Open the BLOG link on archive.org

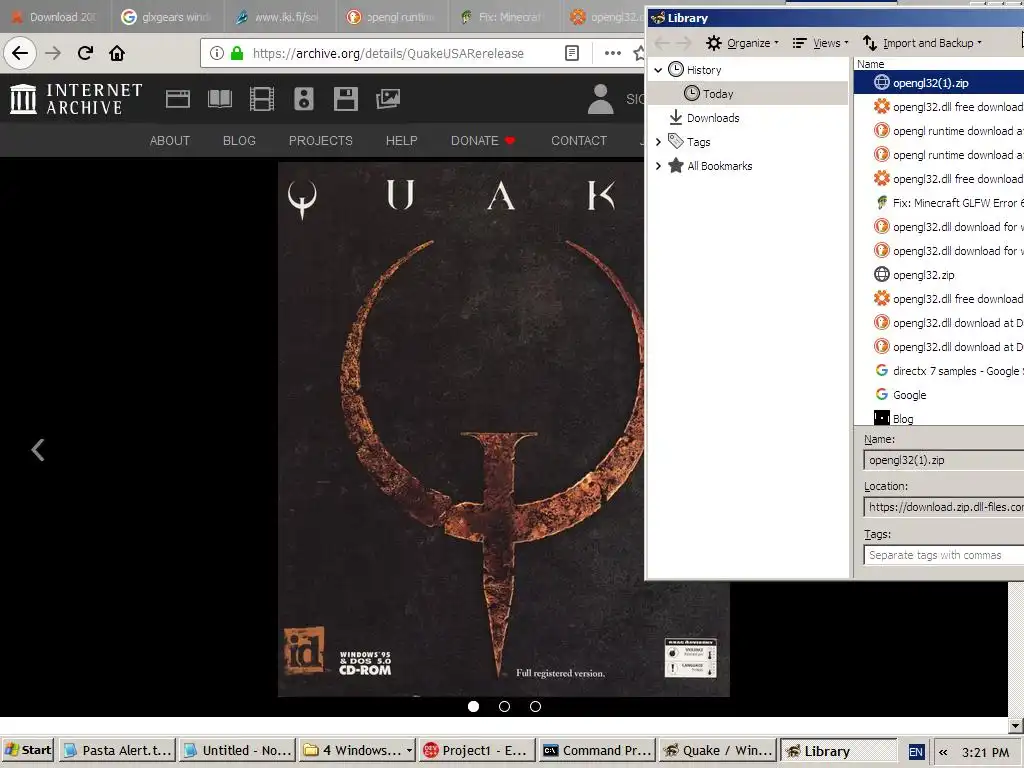point(239,140)
